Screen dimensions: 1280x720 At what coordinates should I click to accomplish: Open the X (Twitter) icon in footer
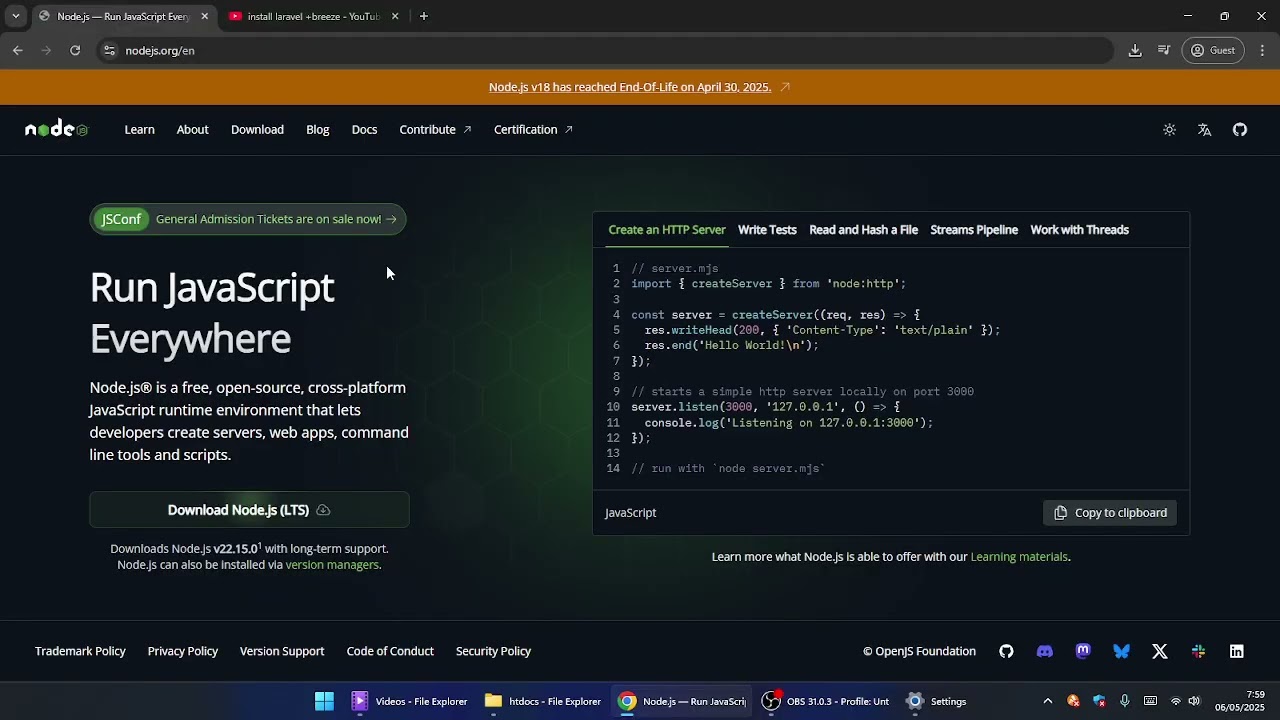pos(1160,651)
